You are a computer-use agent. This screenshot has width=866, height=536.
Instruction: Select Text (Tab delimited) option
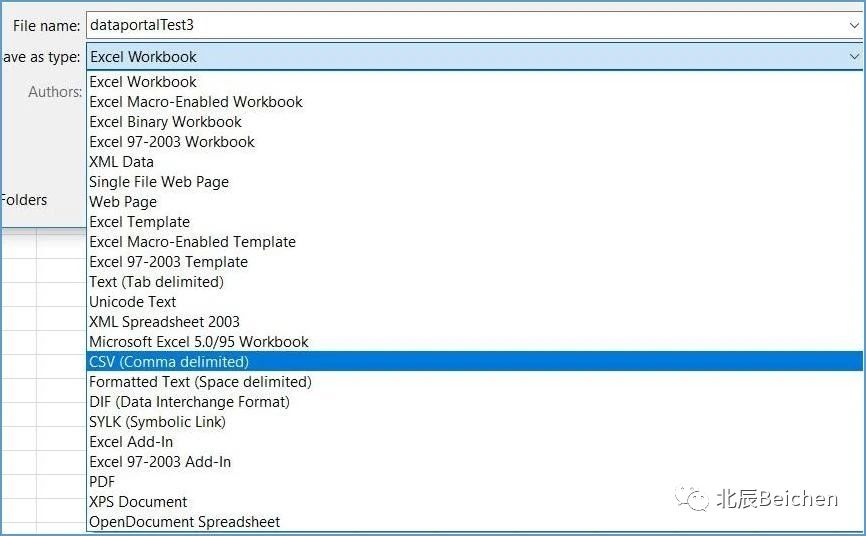(x=156, y=282)
